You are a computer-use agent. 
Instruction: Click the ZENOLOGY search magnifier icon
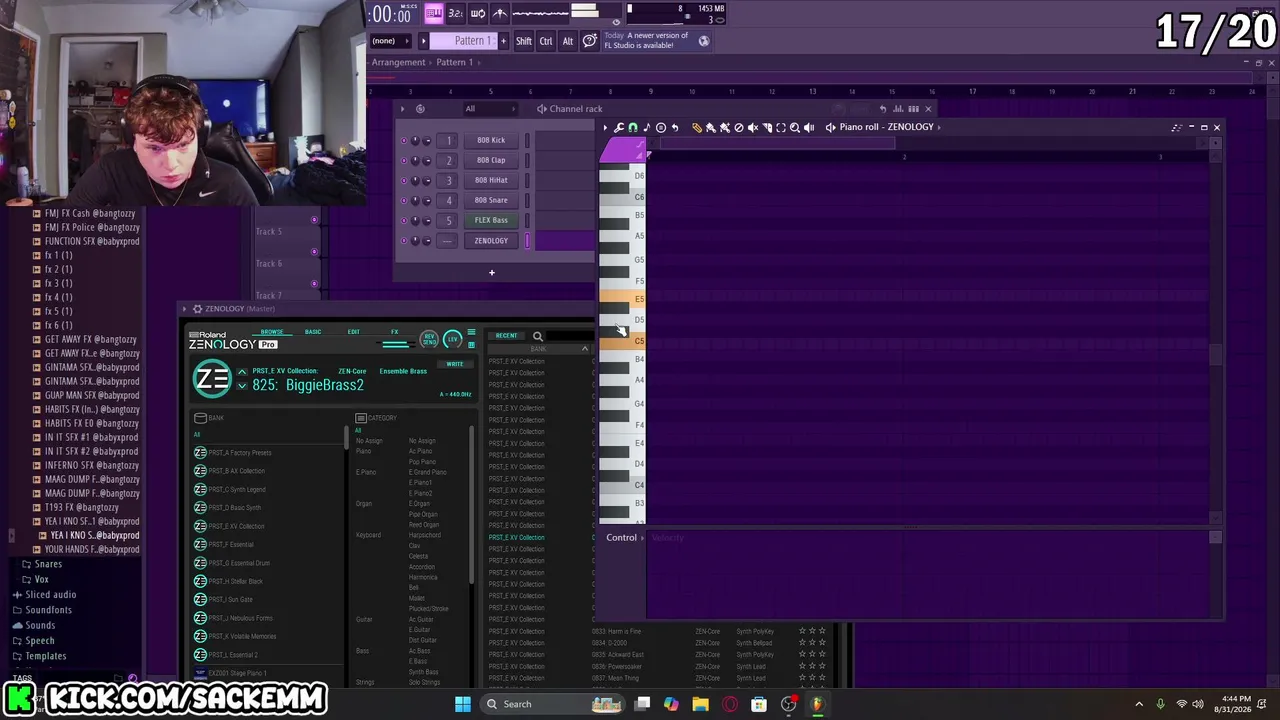(x=538, y=337)
